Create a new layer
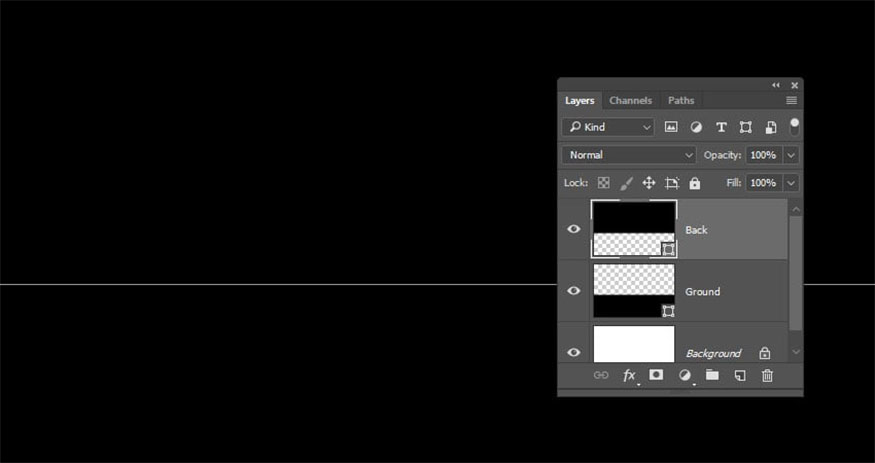Image resolution: width=875 pixels, height=463 pixels. click(x=740, y=375)
